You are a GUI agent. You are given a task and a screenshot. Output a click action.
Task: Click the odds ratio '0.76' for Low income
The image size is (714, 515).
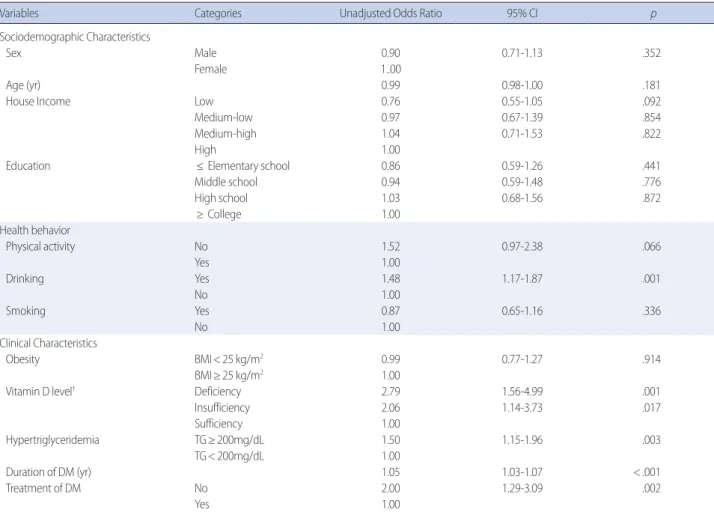(391, 101)
